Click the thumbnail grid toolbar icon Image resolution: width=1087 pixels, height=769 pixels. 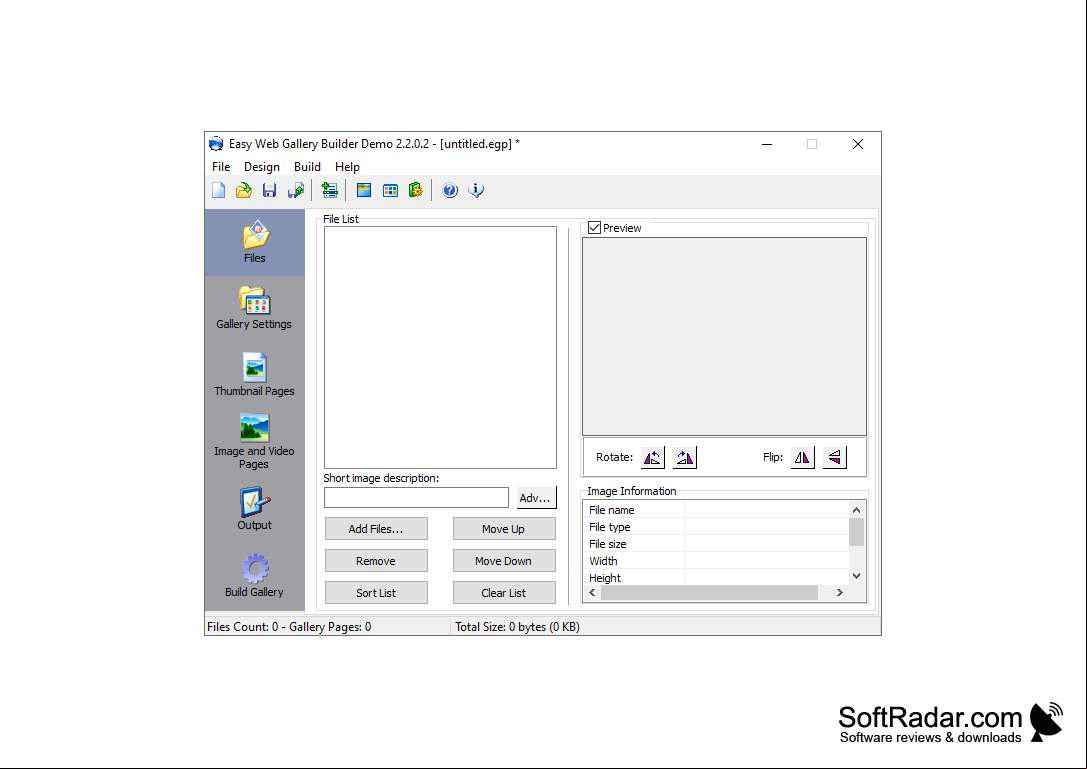click(390, 190)
